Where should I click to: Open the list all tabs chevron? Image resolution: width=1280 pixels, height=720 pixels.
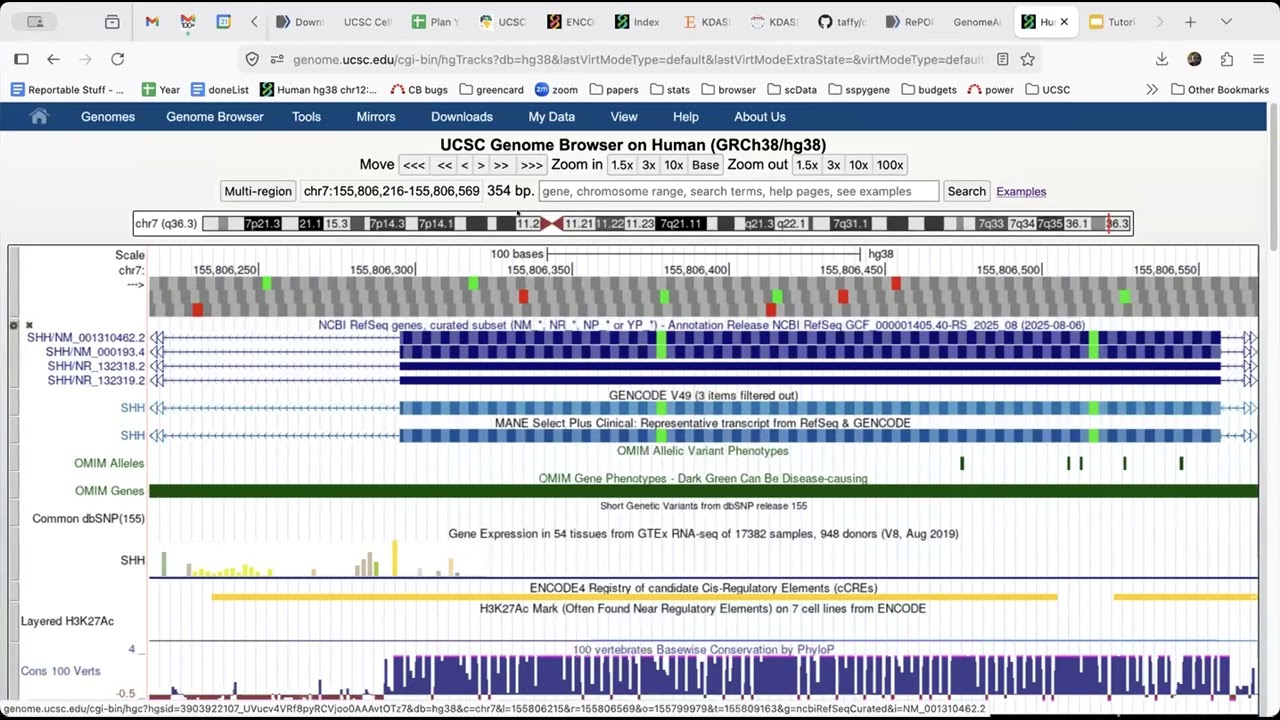tap(1226, 21)
